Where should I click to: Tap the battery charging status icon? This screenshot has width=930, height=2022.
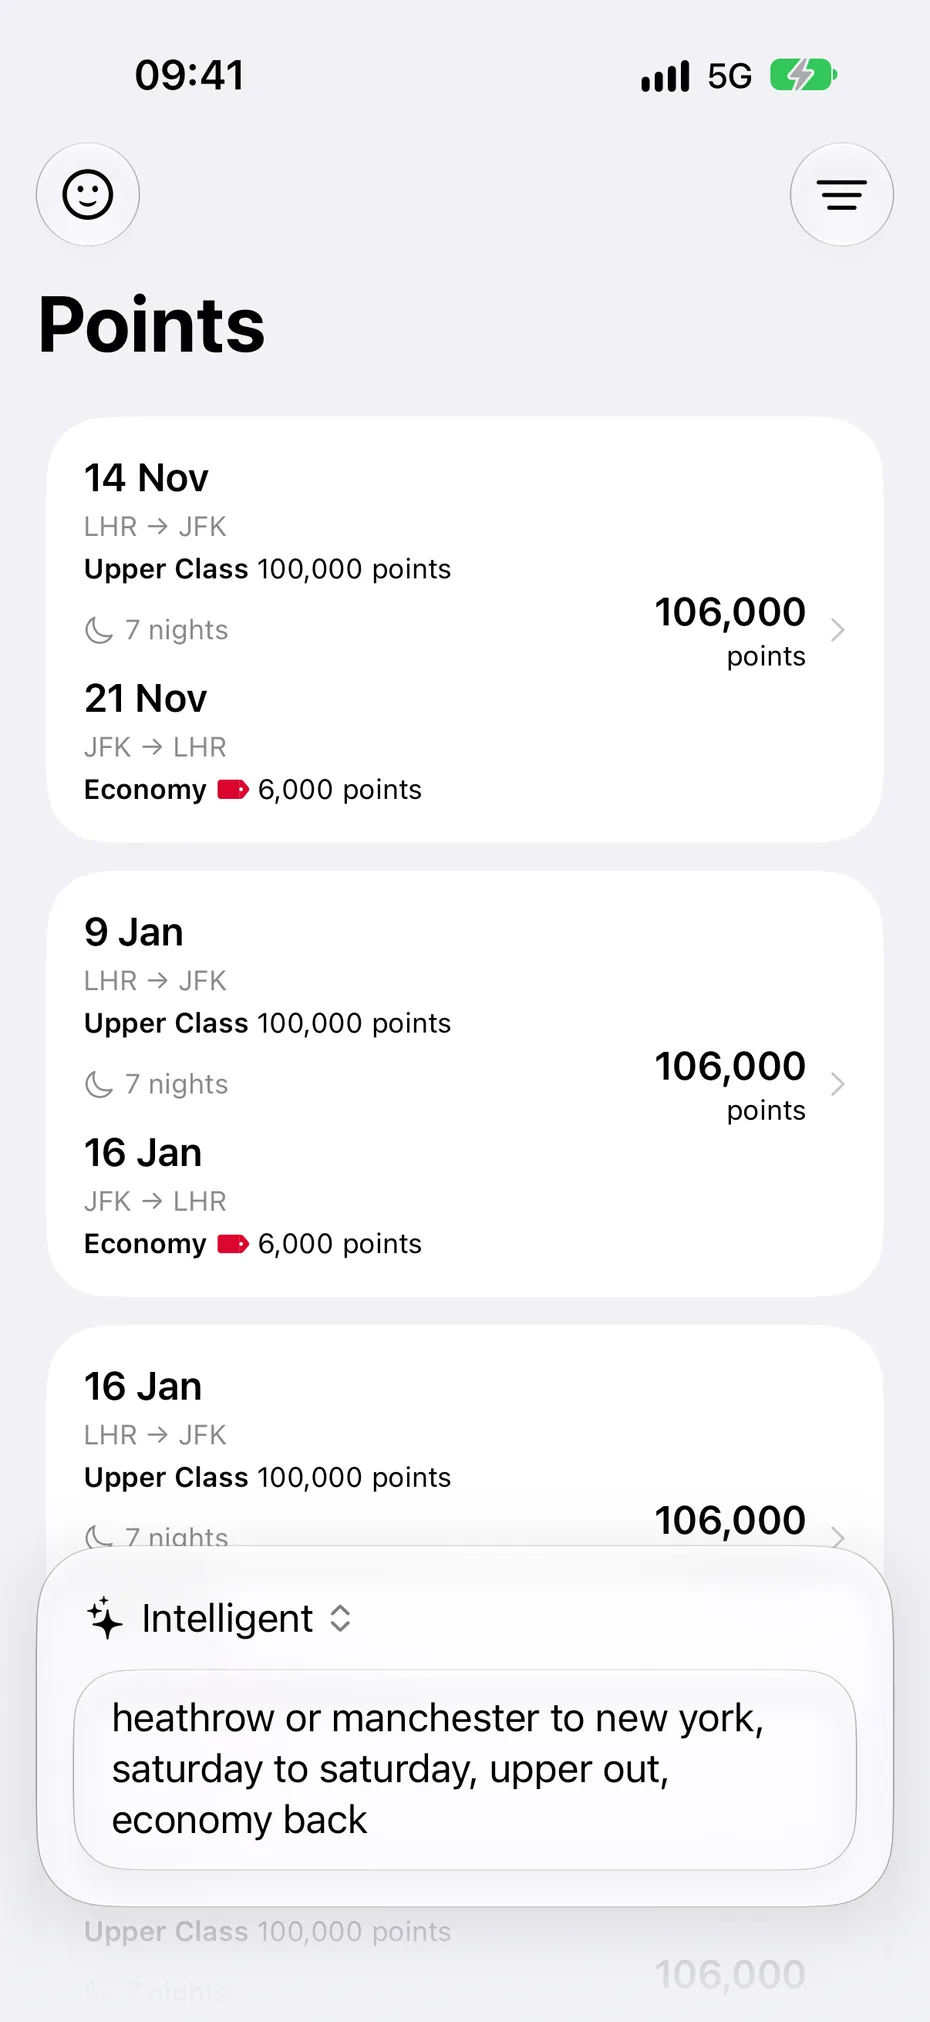pos(803,75)
